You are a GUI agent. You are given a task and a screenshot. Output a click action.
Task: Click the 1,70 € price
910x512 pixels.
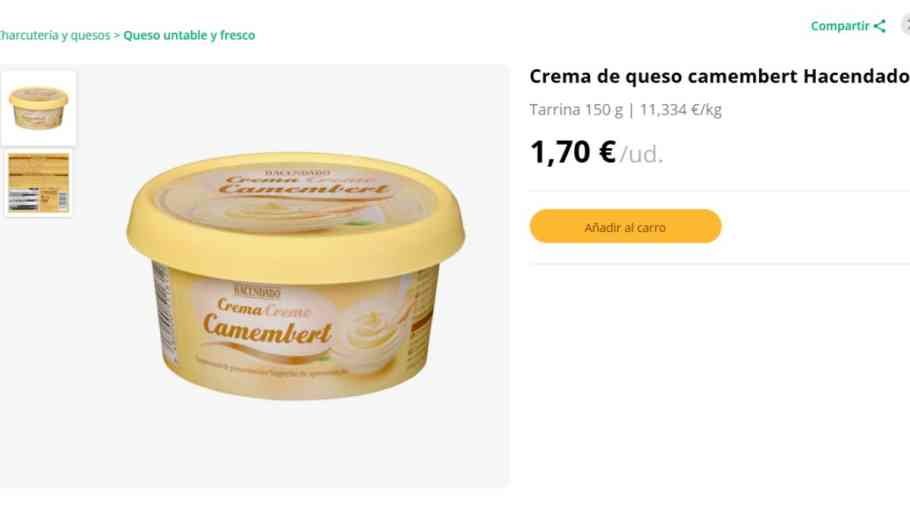573,153
